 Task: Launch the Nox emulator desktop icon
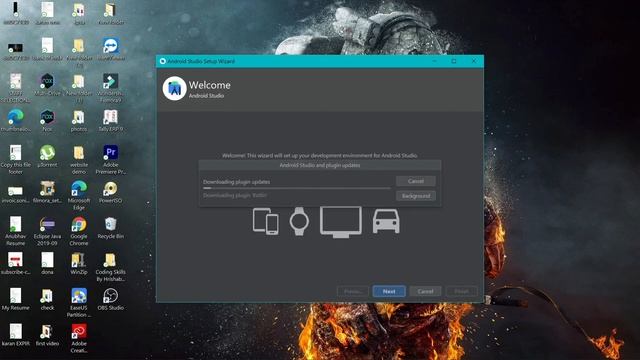point(47,121)
